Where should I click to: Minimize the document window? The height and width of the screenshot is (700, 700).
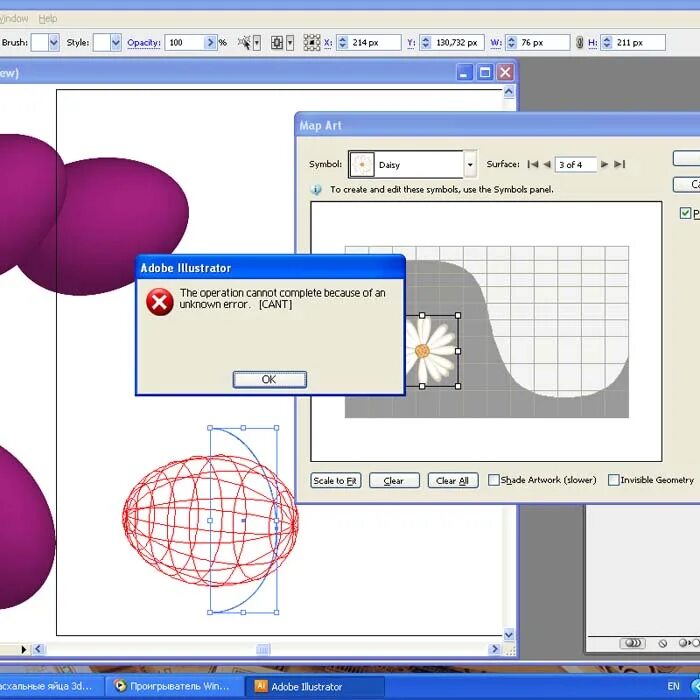(464, 72)
